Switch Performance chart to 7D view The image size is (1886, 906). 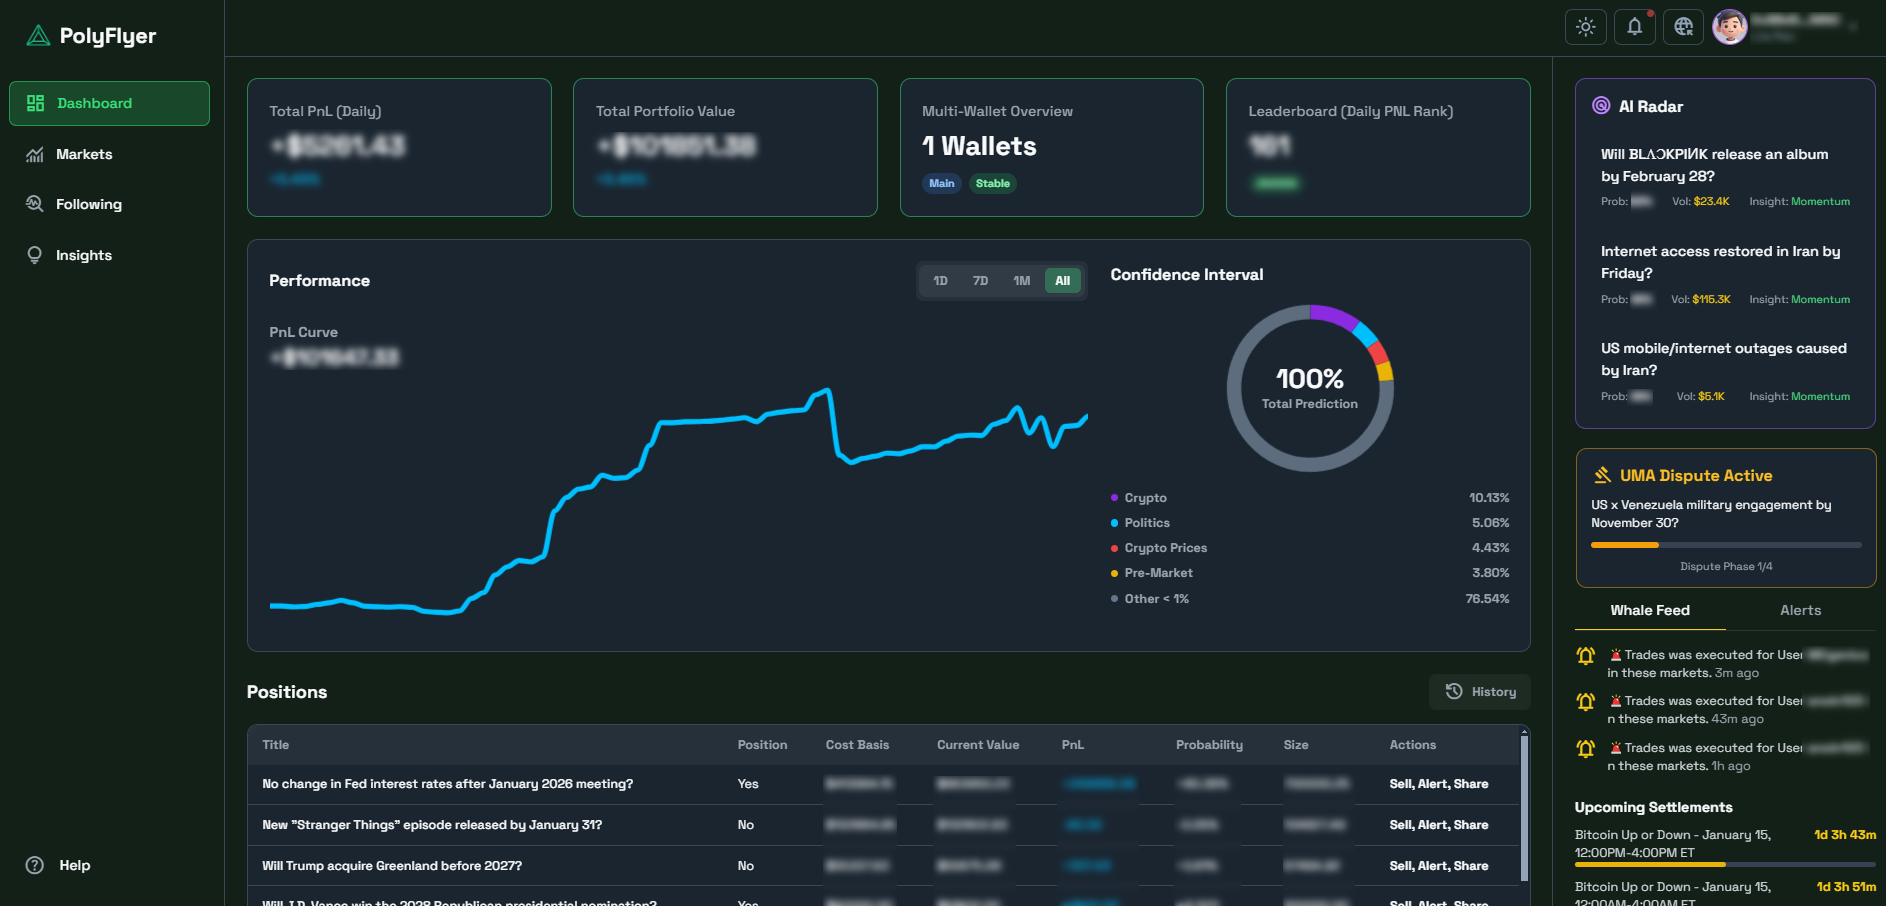[x=980, y=281]
